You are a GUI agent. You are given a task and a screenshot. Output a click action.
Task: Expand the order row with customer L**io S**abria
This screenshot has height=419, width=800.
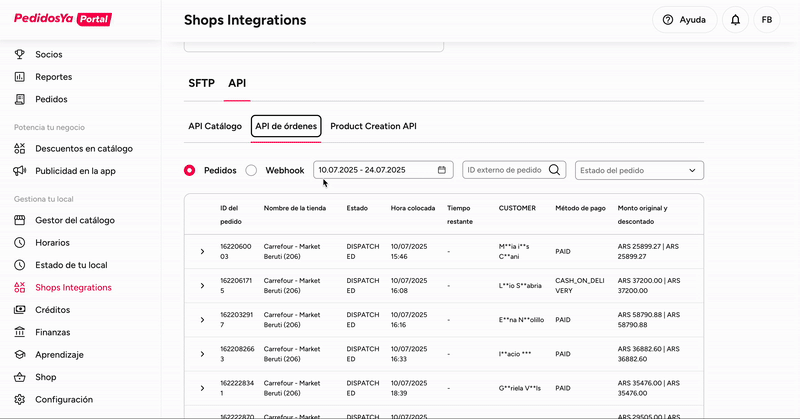[202, 285]
